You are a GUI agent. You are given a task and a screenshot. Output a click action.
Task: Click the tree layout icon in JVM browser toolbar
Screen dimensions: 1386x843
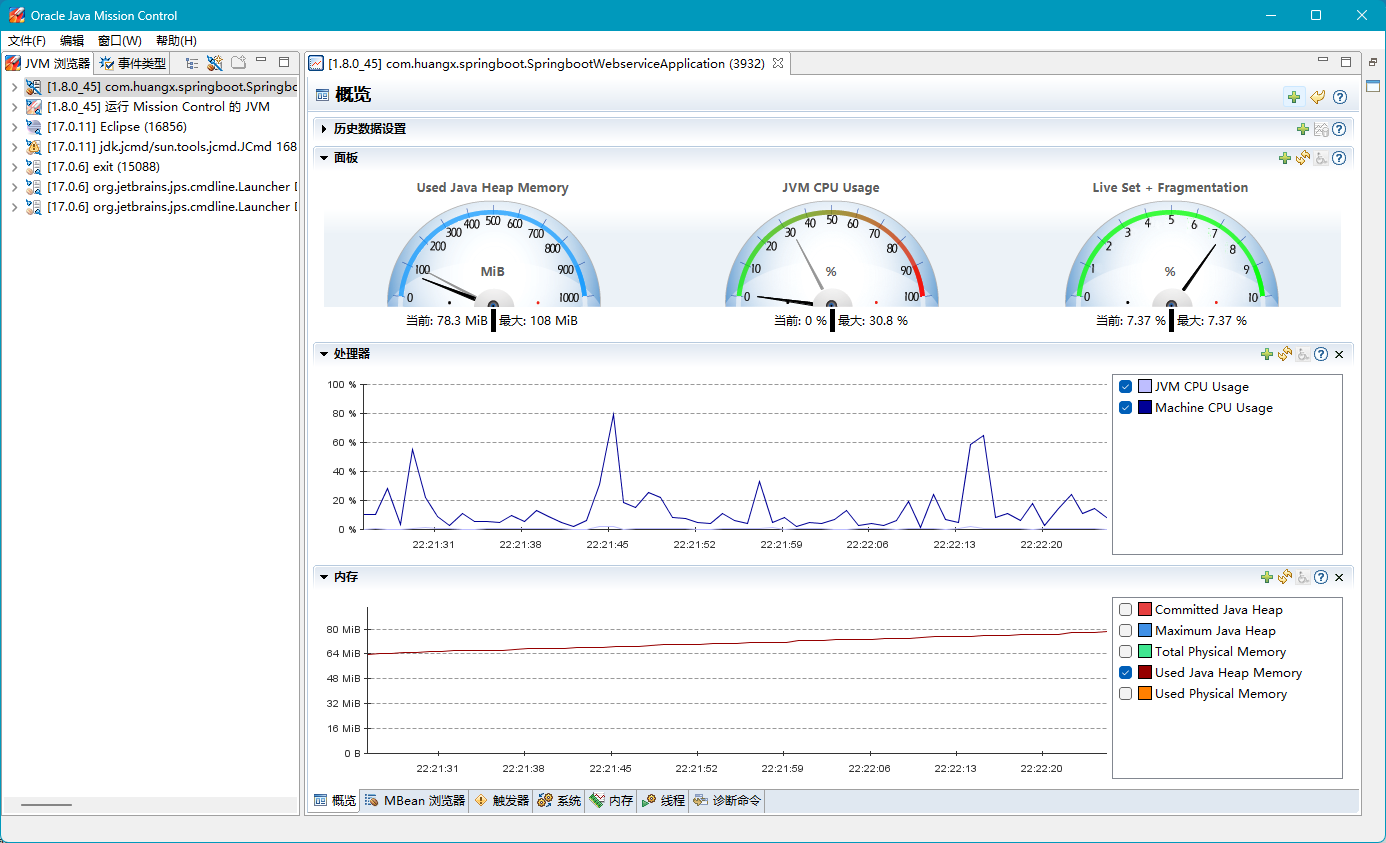click(191, 63)
